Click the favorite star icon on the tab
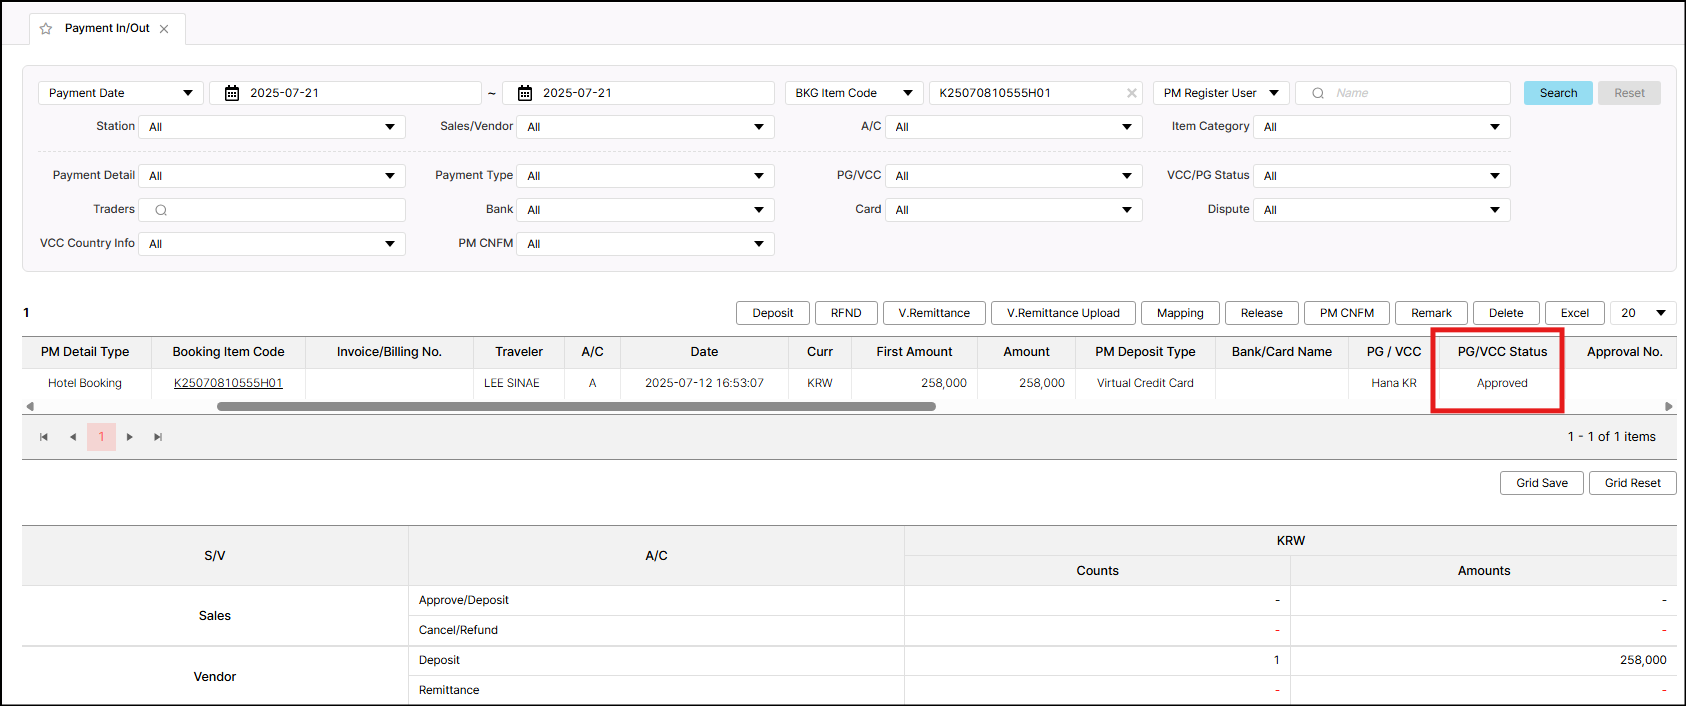1686x706 pixels. [x=46, y=29]
